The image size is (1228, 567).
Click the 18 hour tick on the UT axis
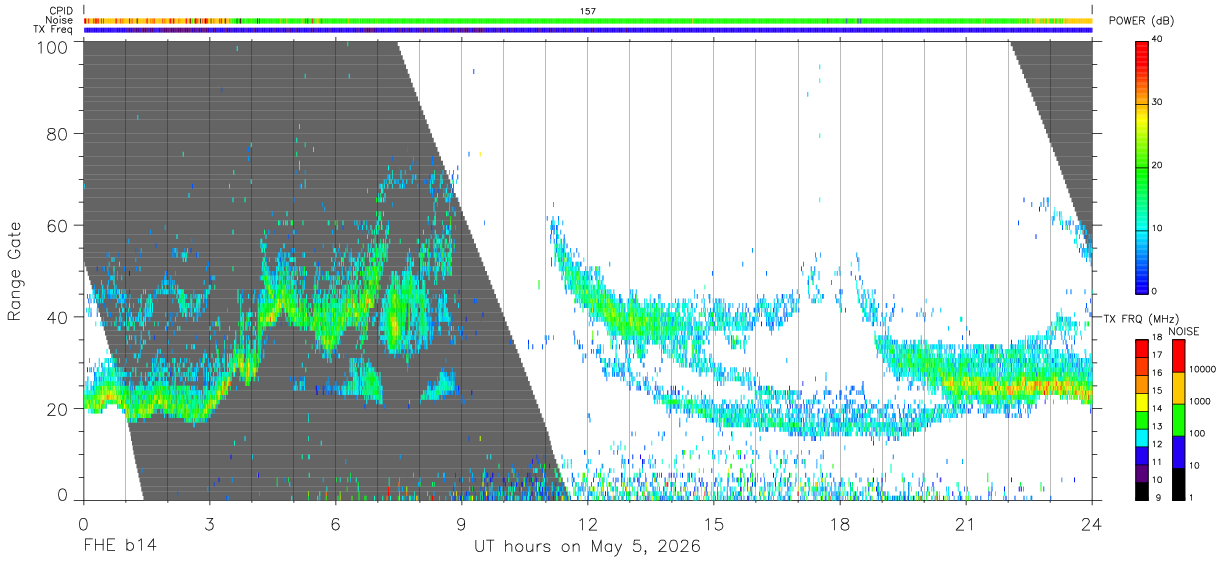pos(840,524)
